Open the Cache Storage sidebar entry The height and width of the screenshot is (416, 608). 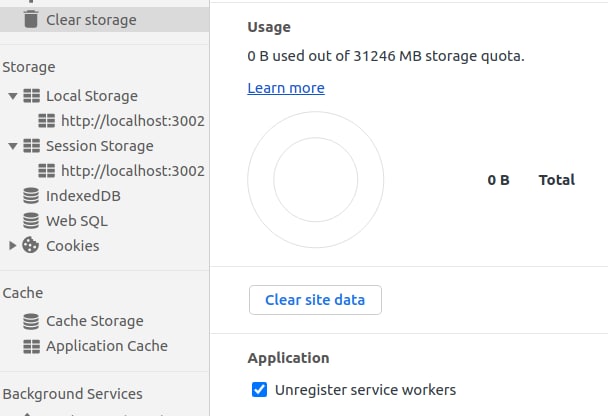click(94, 321)
